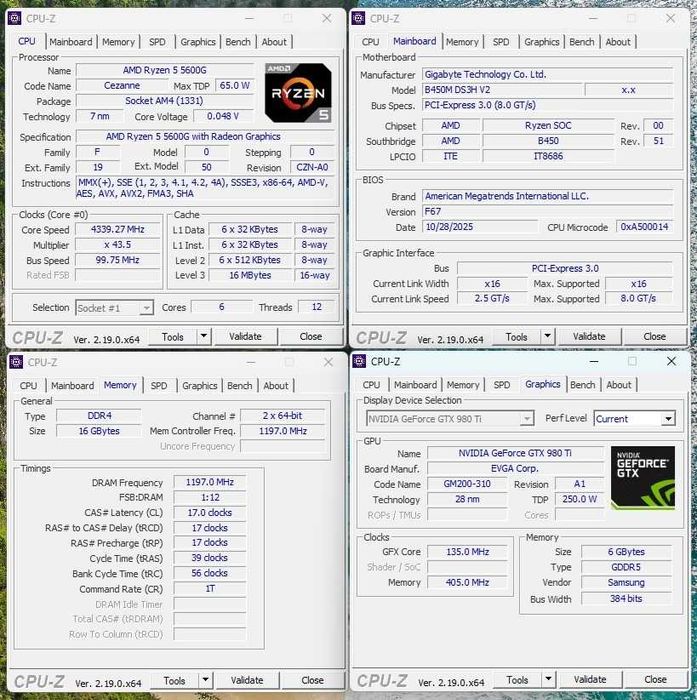Open the Tools dropdown arrow in the Graphics window
Viewport: 697px width, 700px height.
coord(548,679)
